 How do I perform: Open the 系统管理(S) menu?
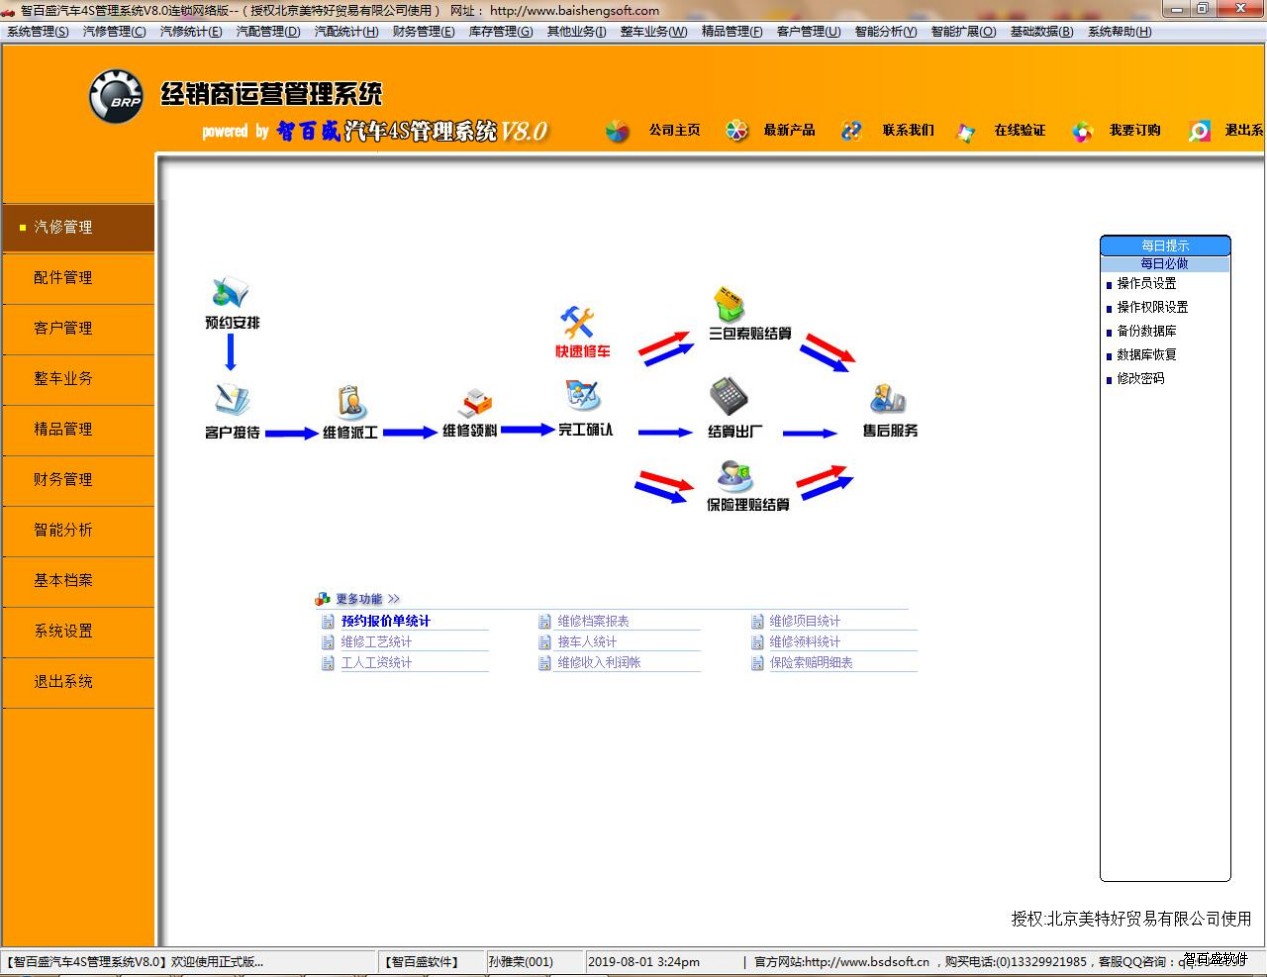pos(38,32)
